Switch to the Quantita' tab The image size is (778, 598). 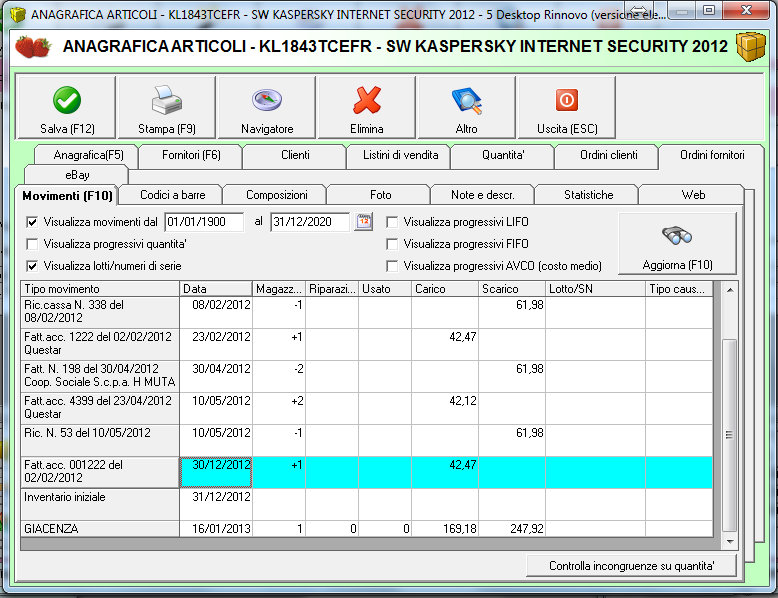(503, 155)
